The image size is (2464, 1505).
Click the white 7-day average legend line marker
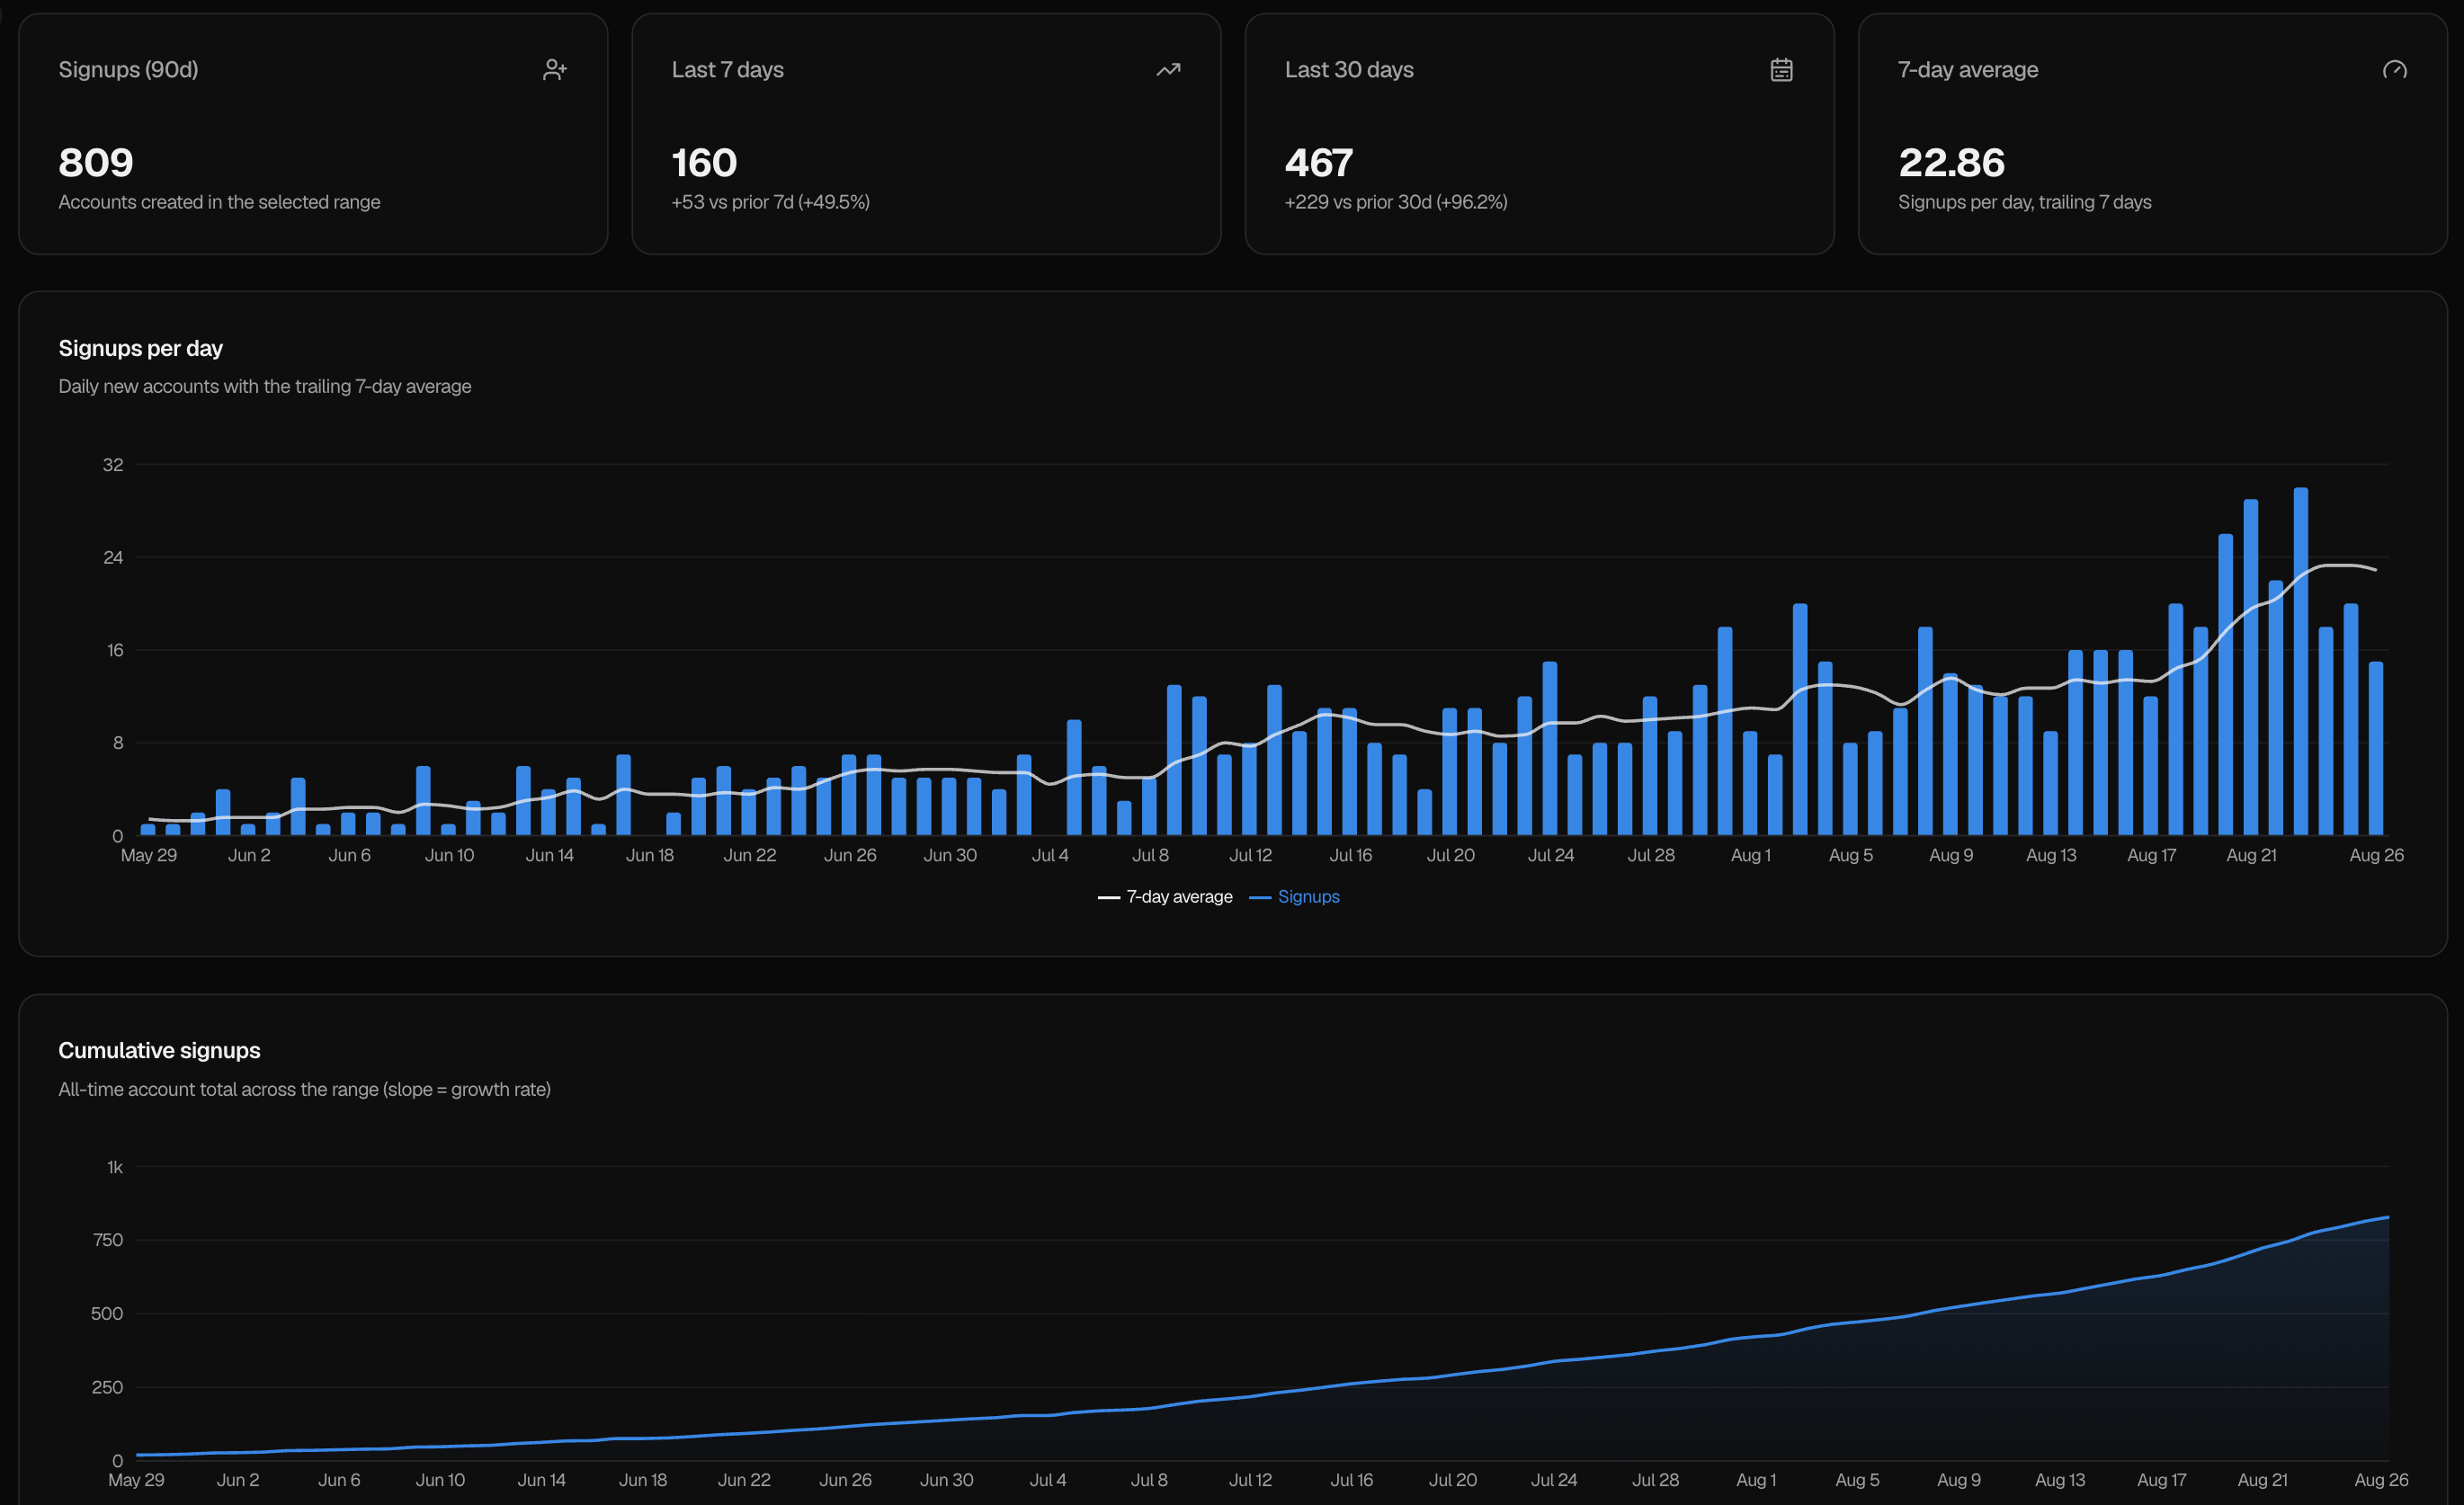[x=1109, y=898]
